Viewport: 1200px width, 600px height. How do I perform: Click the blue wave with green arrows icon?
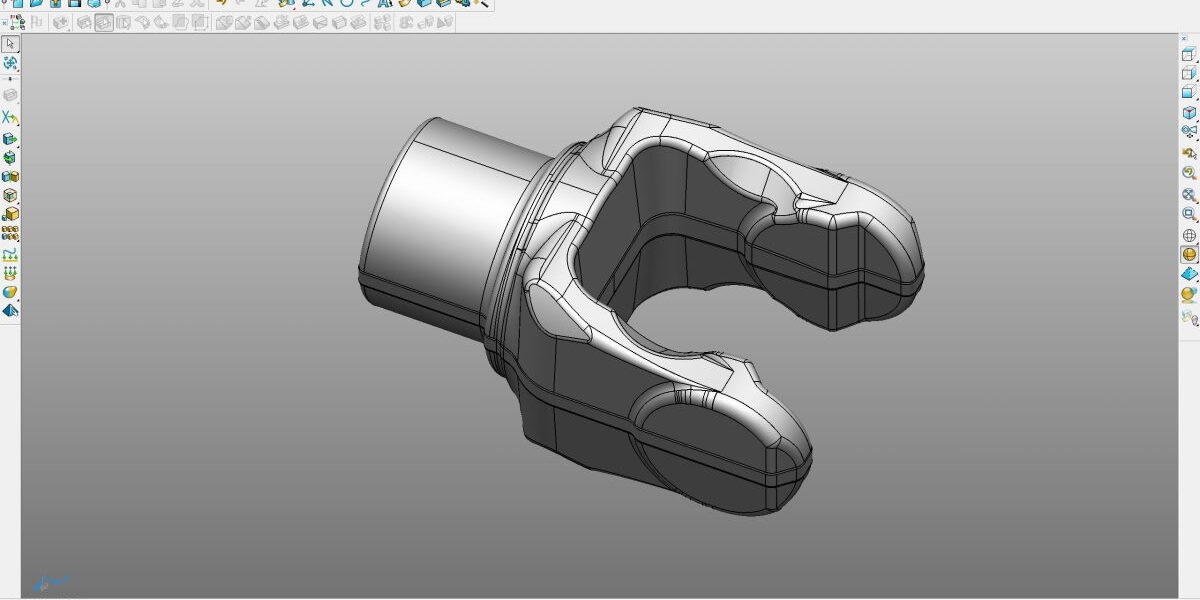point(10,254)
